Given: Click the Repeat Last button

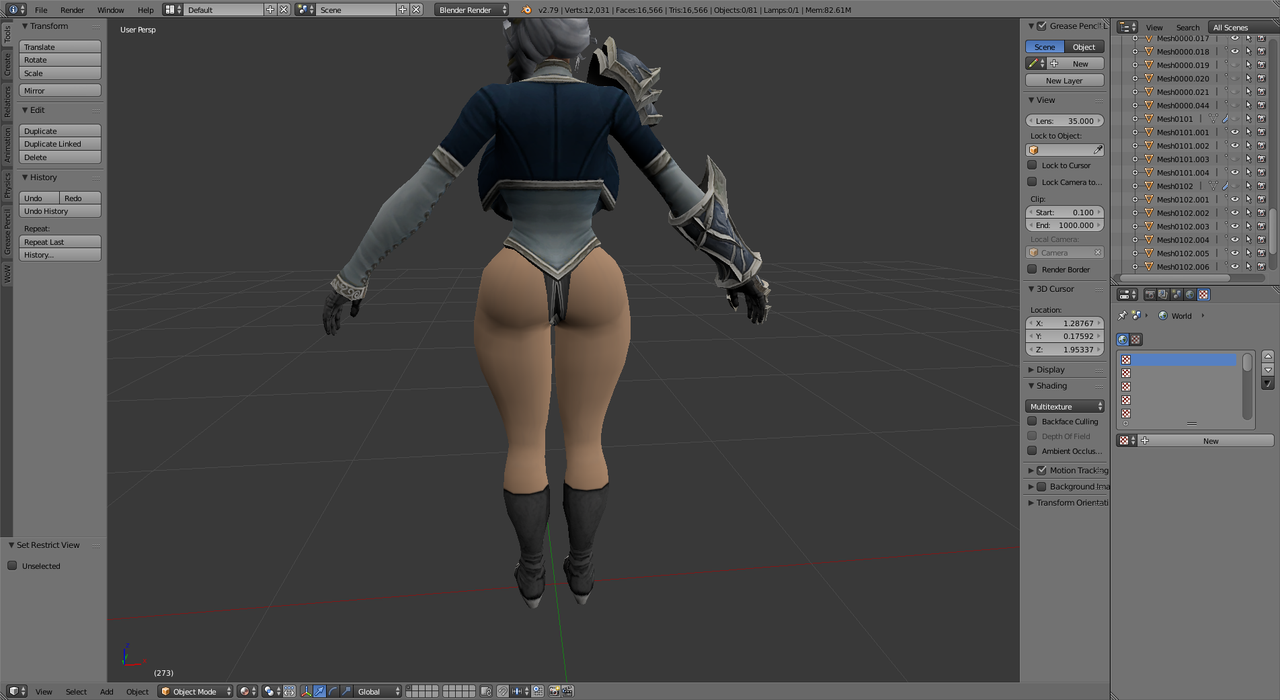Looking at the screenshot, I should click(60, 242).
